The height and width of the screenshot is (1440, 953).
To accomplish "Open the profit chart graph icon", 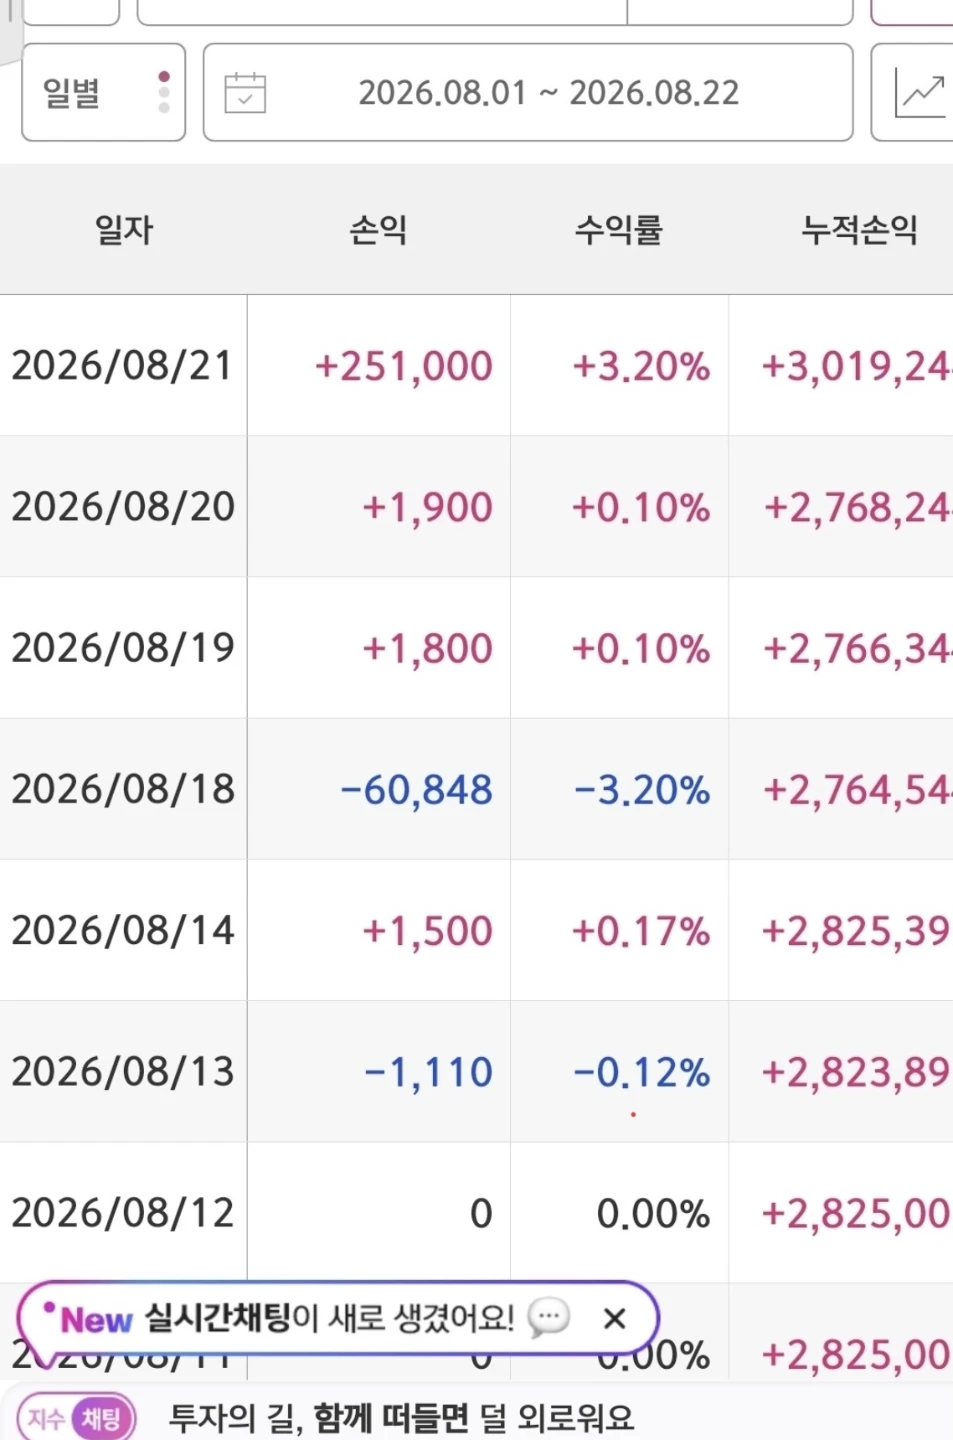I will 920,92.
